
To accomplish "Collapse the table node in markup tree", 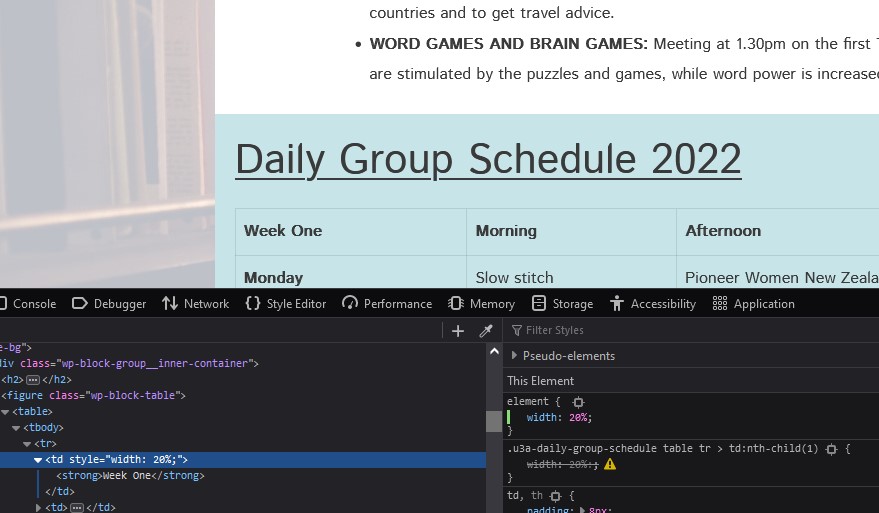I will (x=5, y=412).
